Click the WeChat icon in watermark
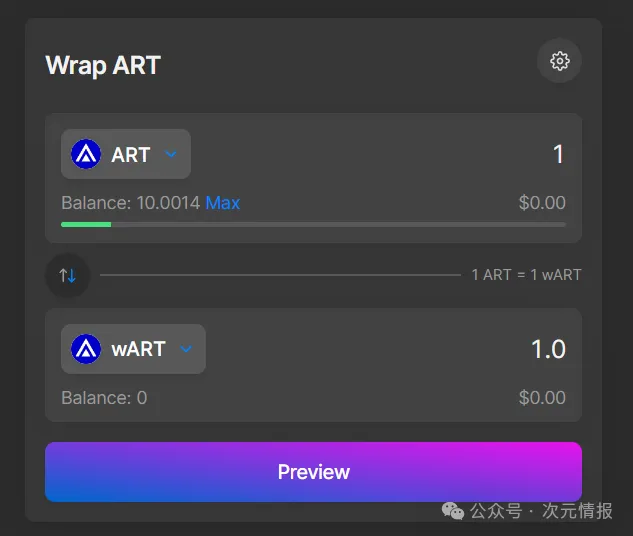Screen dimensions: 633x536 pyautogui.click(x=454, y=511)
